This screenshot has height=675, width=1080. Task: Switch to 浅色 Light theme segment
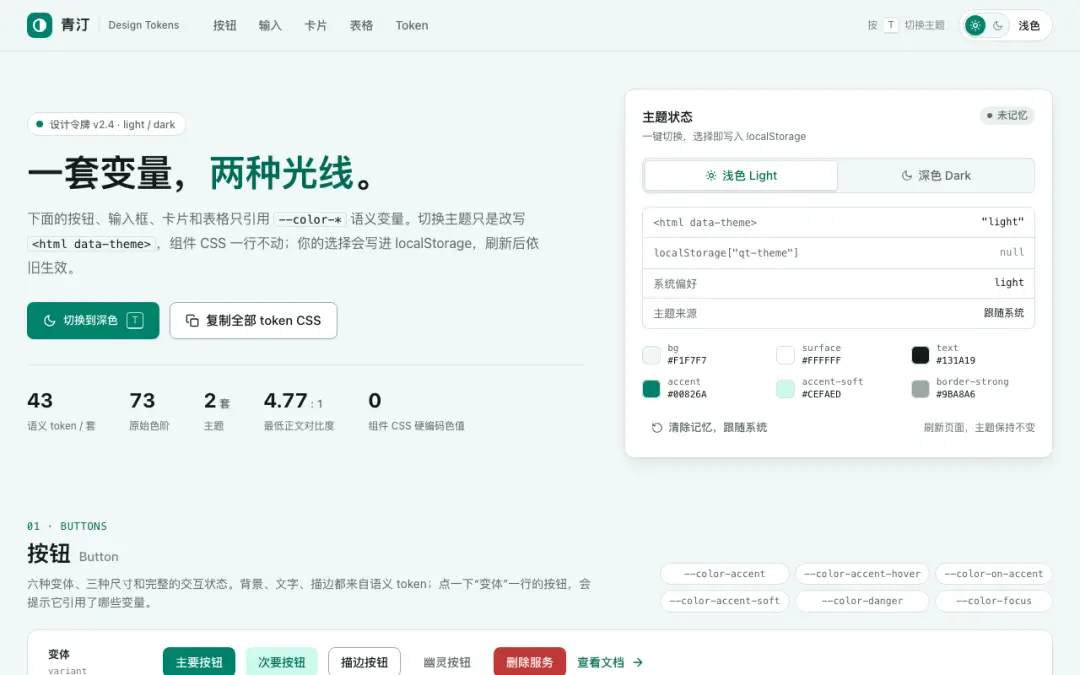tap(741, 176)
